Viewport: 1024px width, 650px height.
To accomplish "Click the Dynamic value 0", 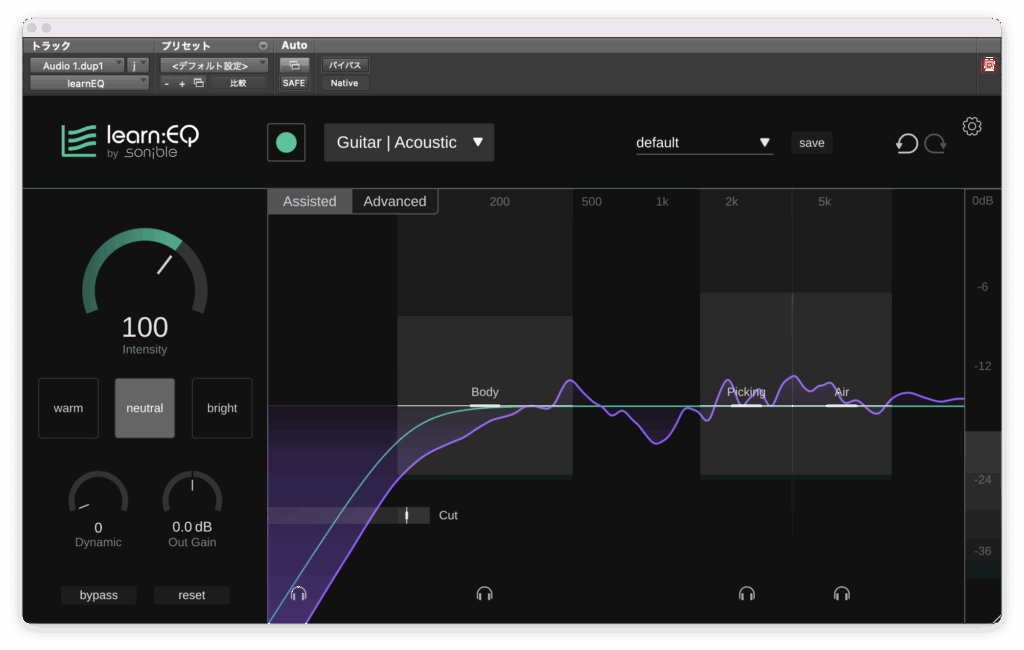I will pos(98,527).
